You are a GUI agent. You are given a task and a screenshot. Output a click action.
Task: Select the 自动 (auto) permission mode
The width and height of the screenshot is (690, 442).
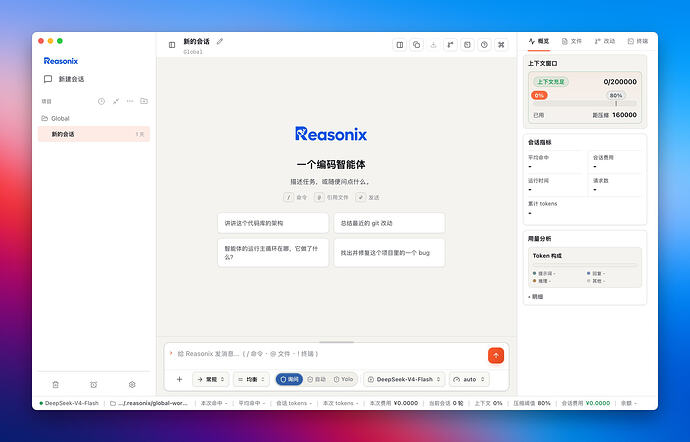(317, 379)
